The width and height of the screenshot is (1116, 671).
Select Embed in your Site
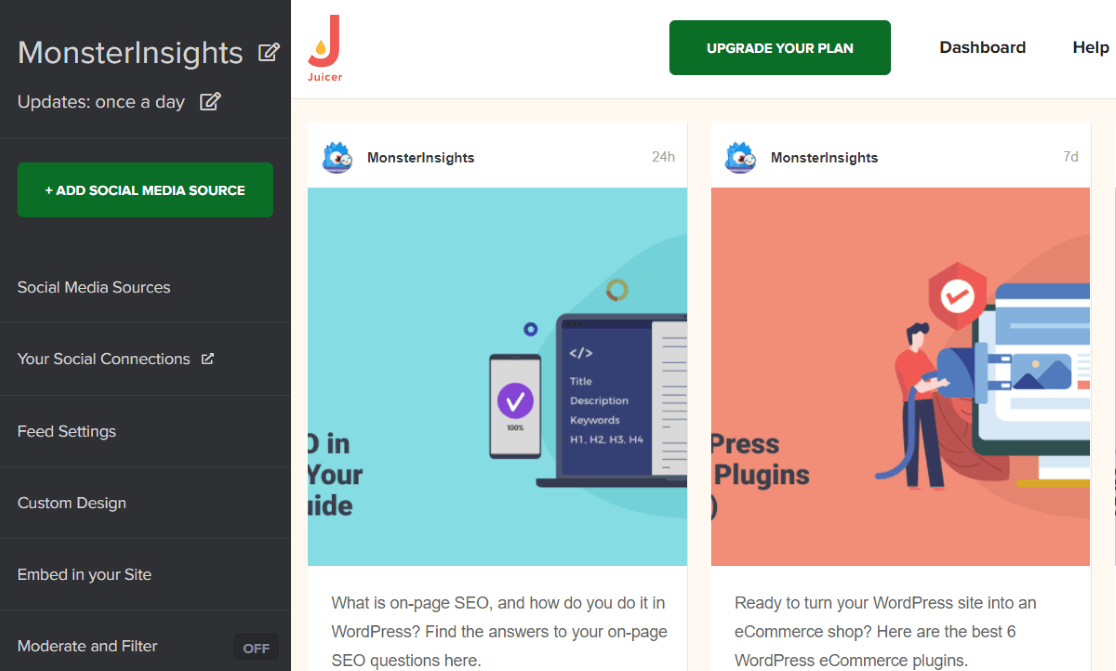pos(84,574)
